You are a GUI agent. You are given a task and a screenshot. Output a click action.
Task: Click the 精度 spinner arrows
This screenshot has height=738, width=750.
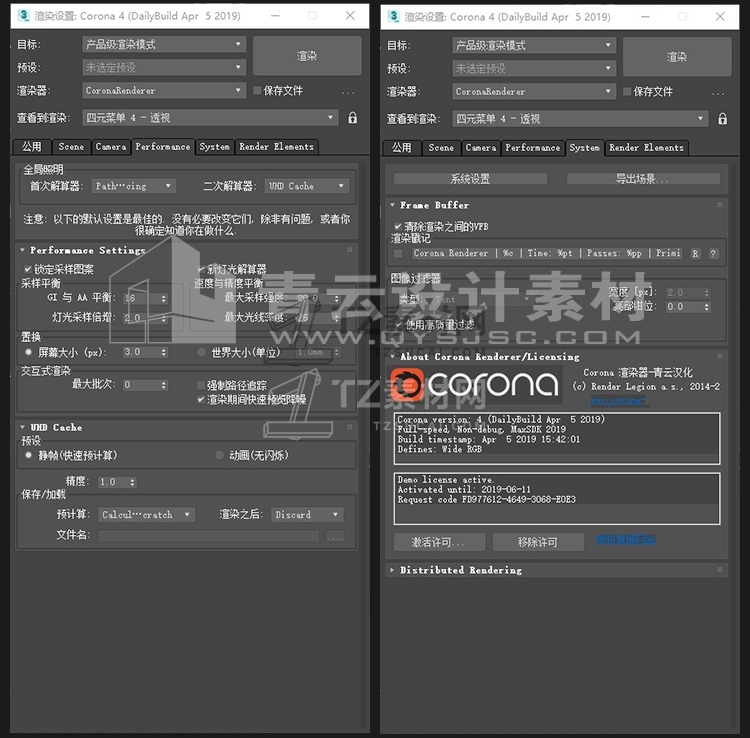point(132,482)
